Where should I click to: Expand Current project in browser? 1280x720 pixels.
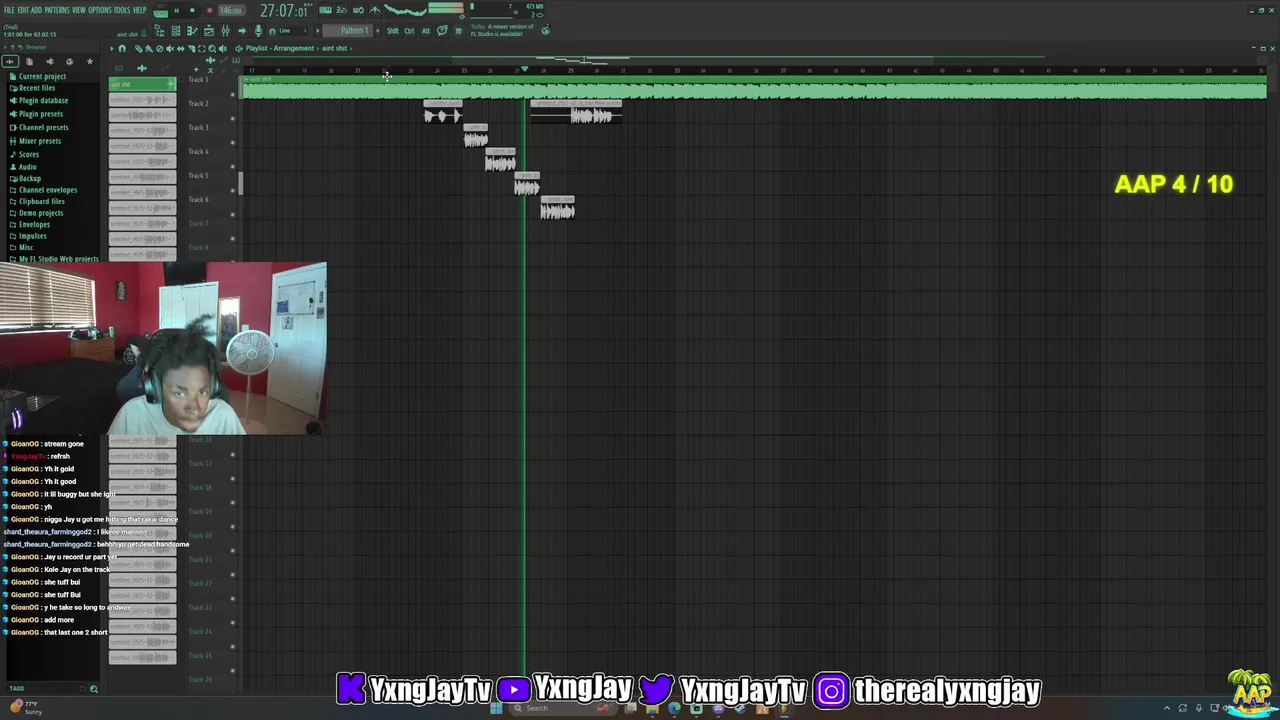(41, 77)
